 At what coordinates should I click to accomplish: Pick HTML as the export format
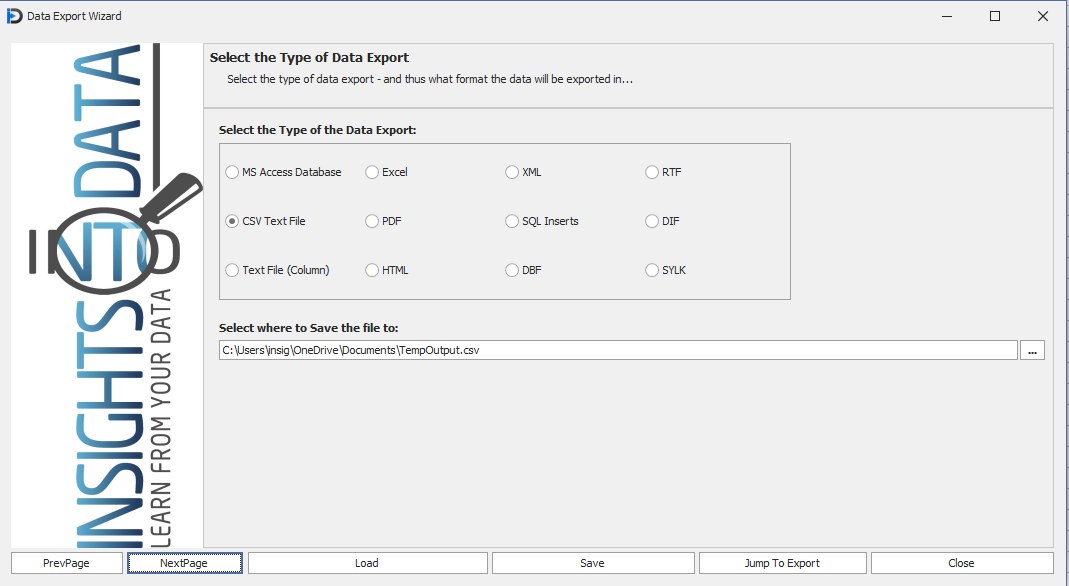pyautogui.click(x=373, y=270)
